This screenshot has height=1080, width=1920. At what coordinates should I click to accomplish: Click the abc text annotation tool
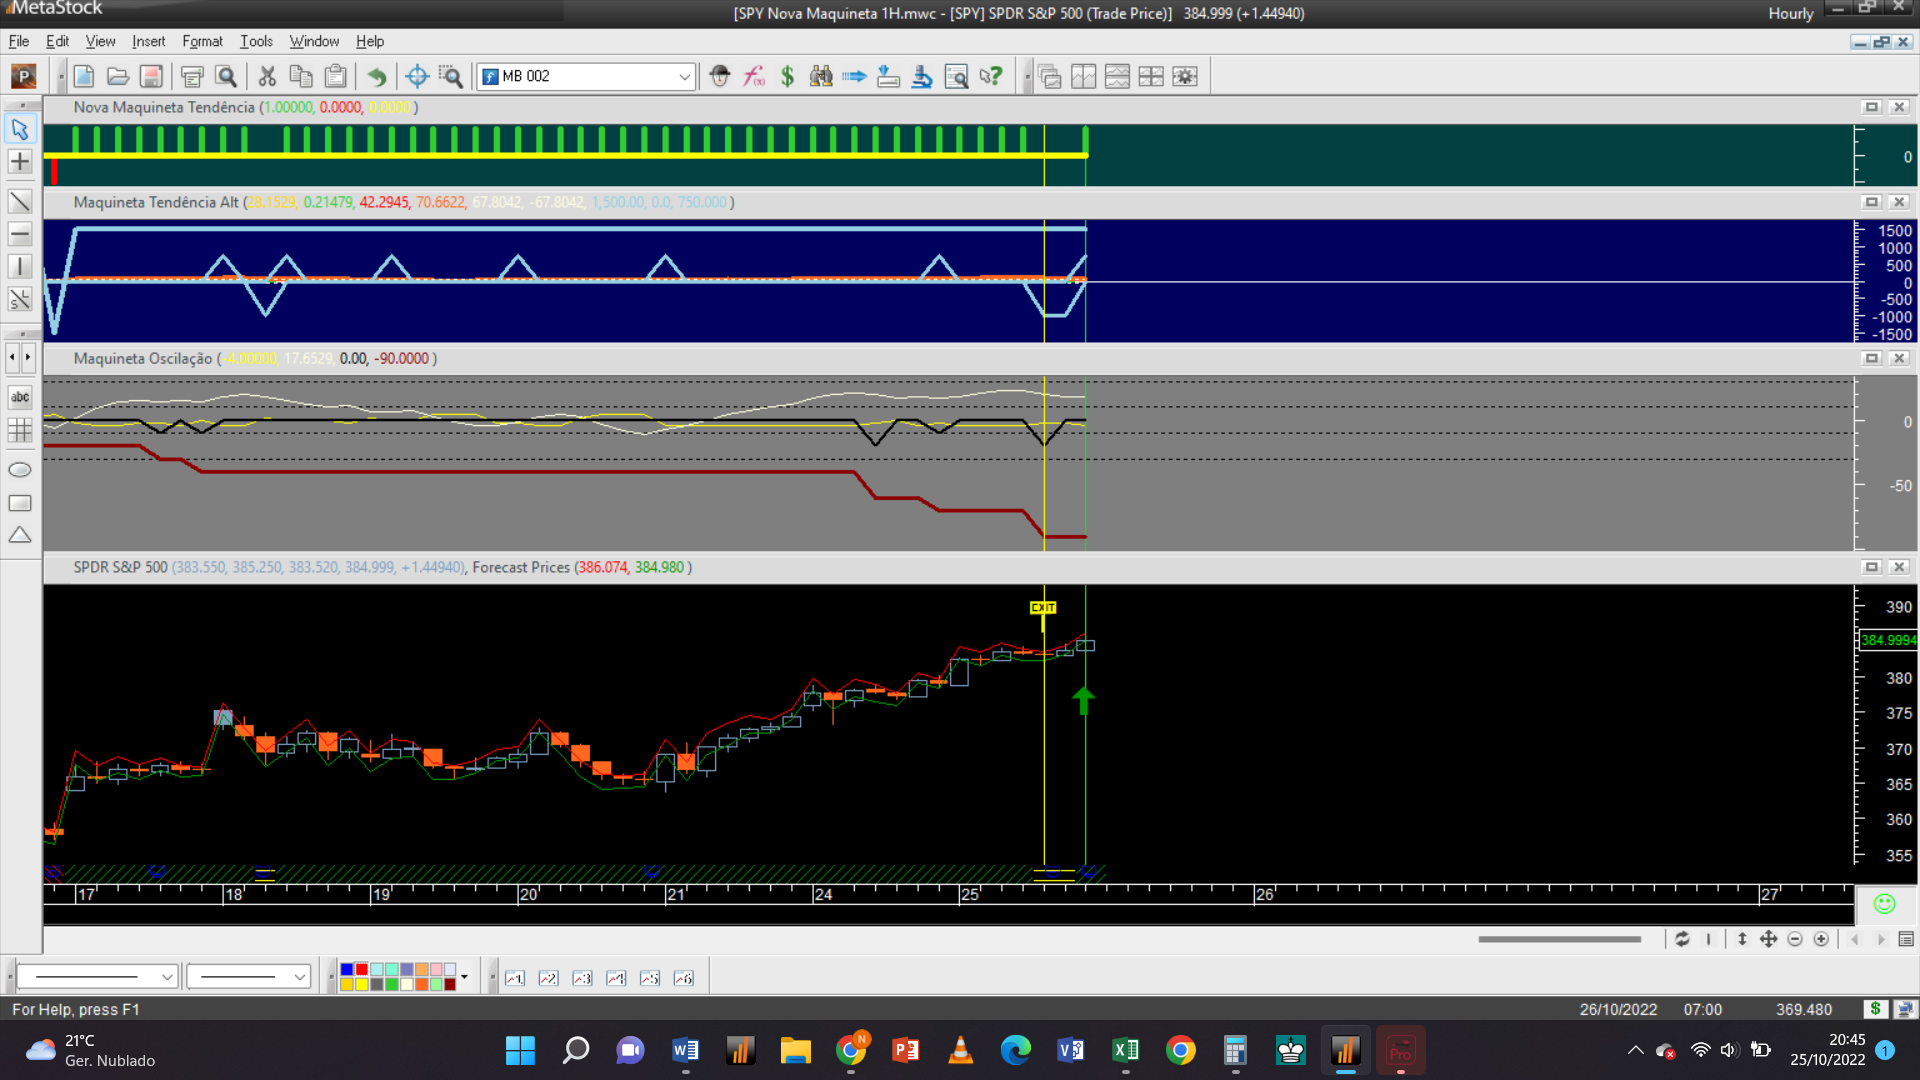20,397
